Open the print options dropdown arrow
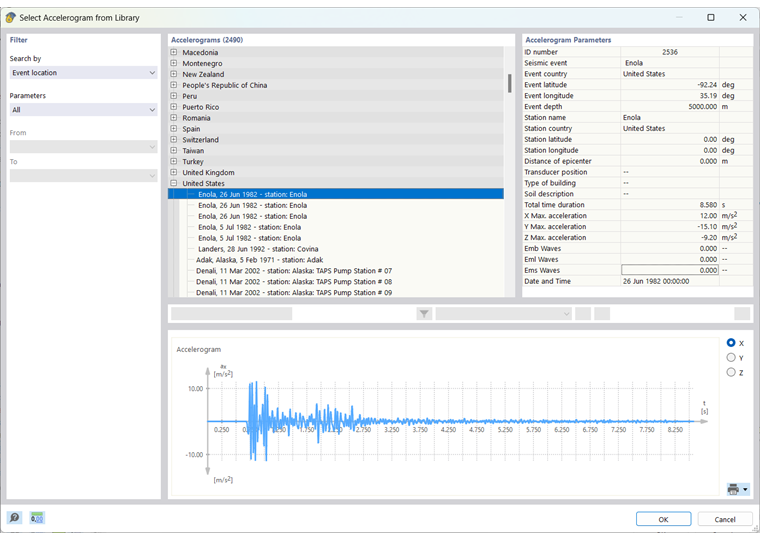 745,490
